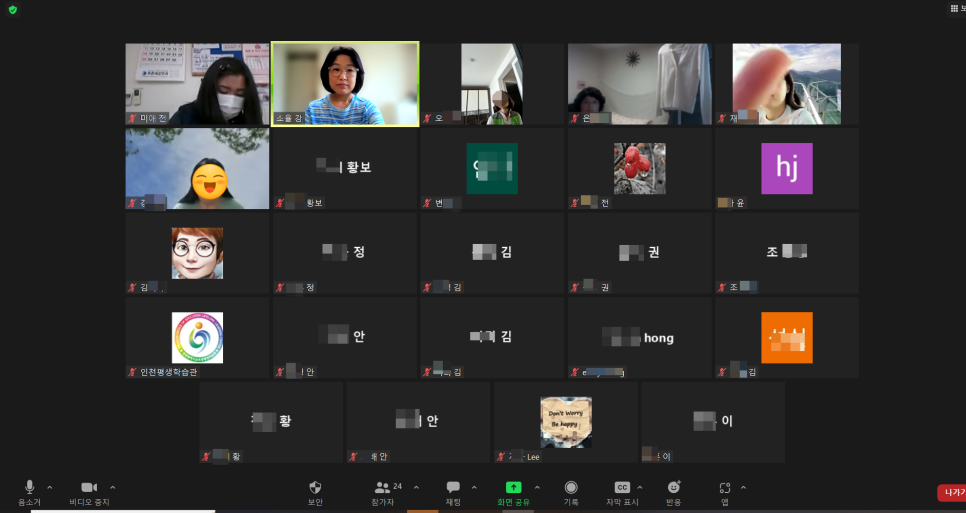Expand video options caret next to 비디오 중지

pyautogui.click(x=113, y=488)
